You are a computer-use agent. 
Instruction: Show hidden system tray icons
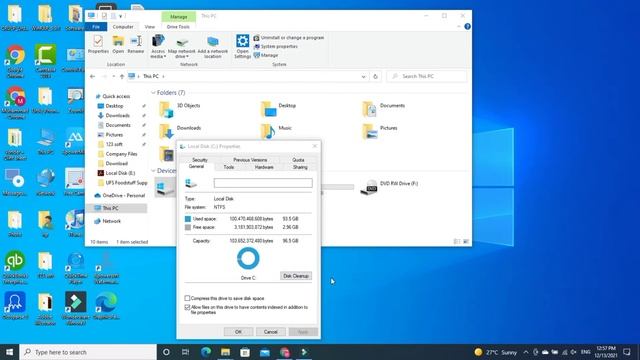coord(526,352)
